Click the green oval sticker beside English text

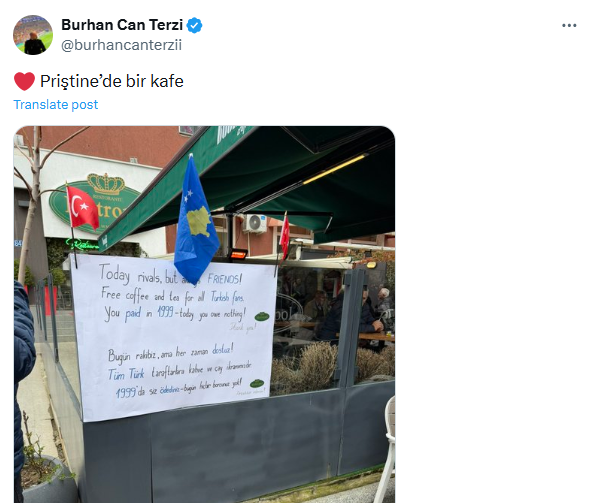(262, 316)
